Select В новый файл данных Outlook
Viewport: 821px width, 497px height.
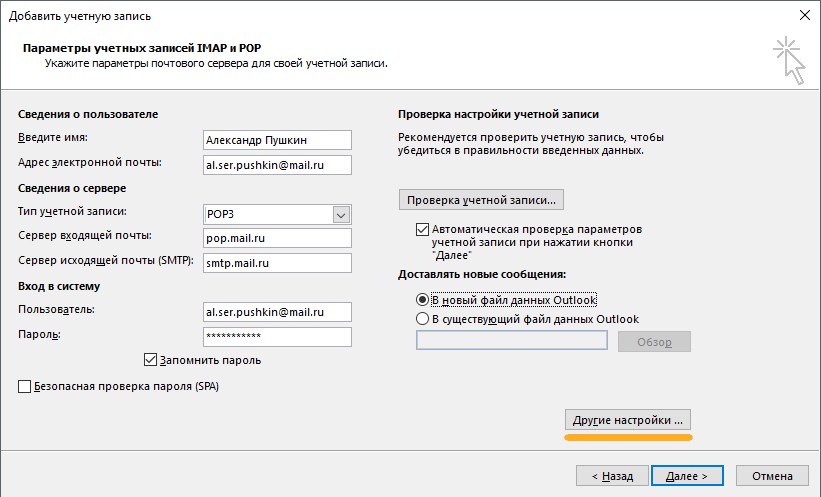point(422,300)
